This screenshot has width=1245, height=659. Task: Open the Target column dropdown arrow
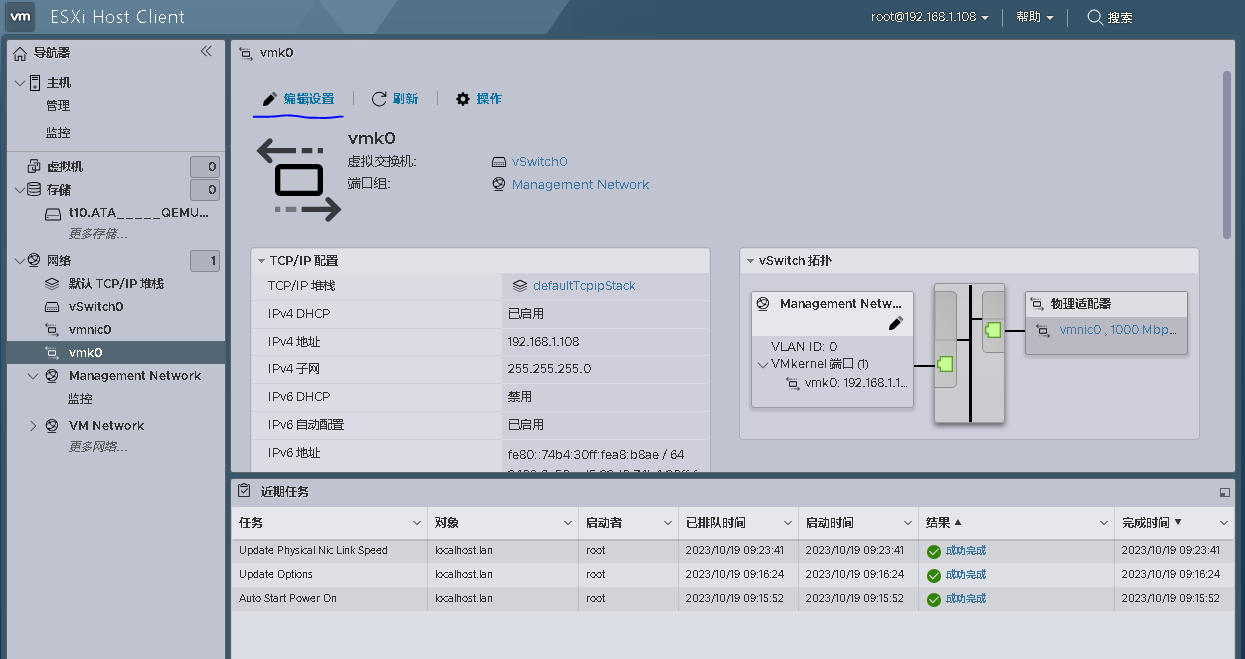(567, 523)
